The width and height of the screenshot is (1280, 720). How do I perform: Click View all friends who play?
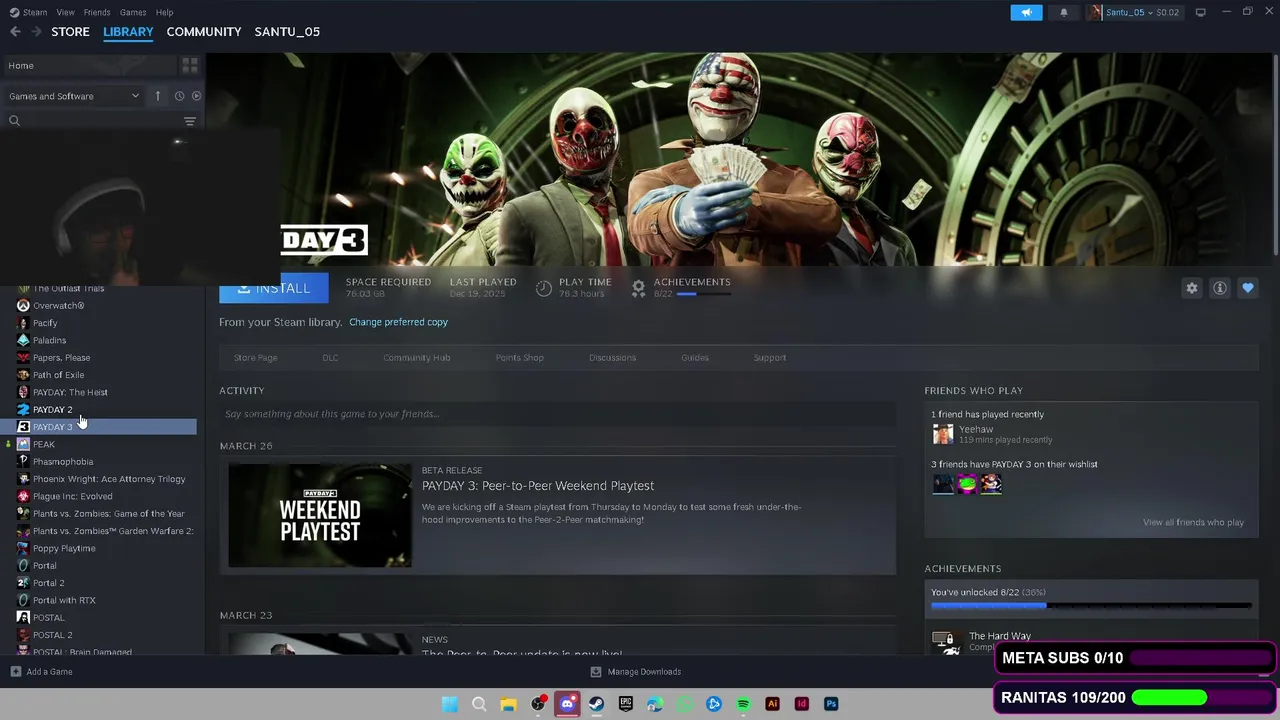coord(1193,522)
